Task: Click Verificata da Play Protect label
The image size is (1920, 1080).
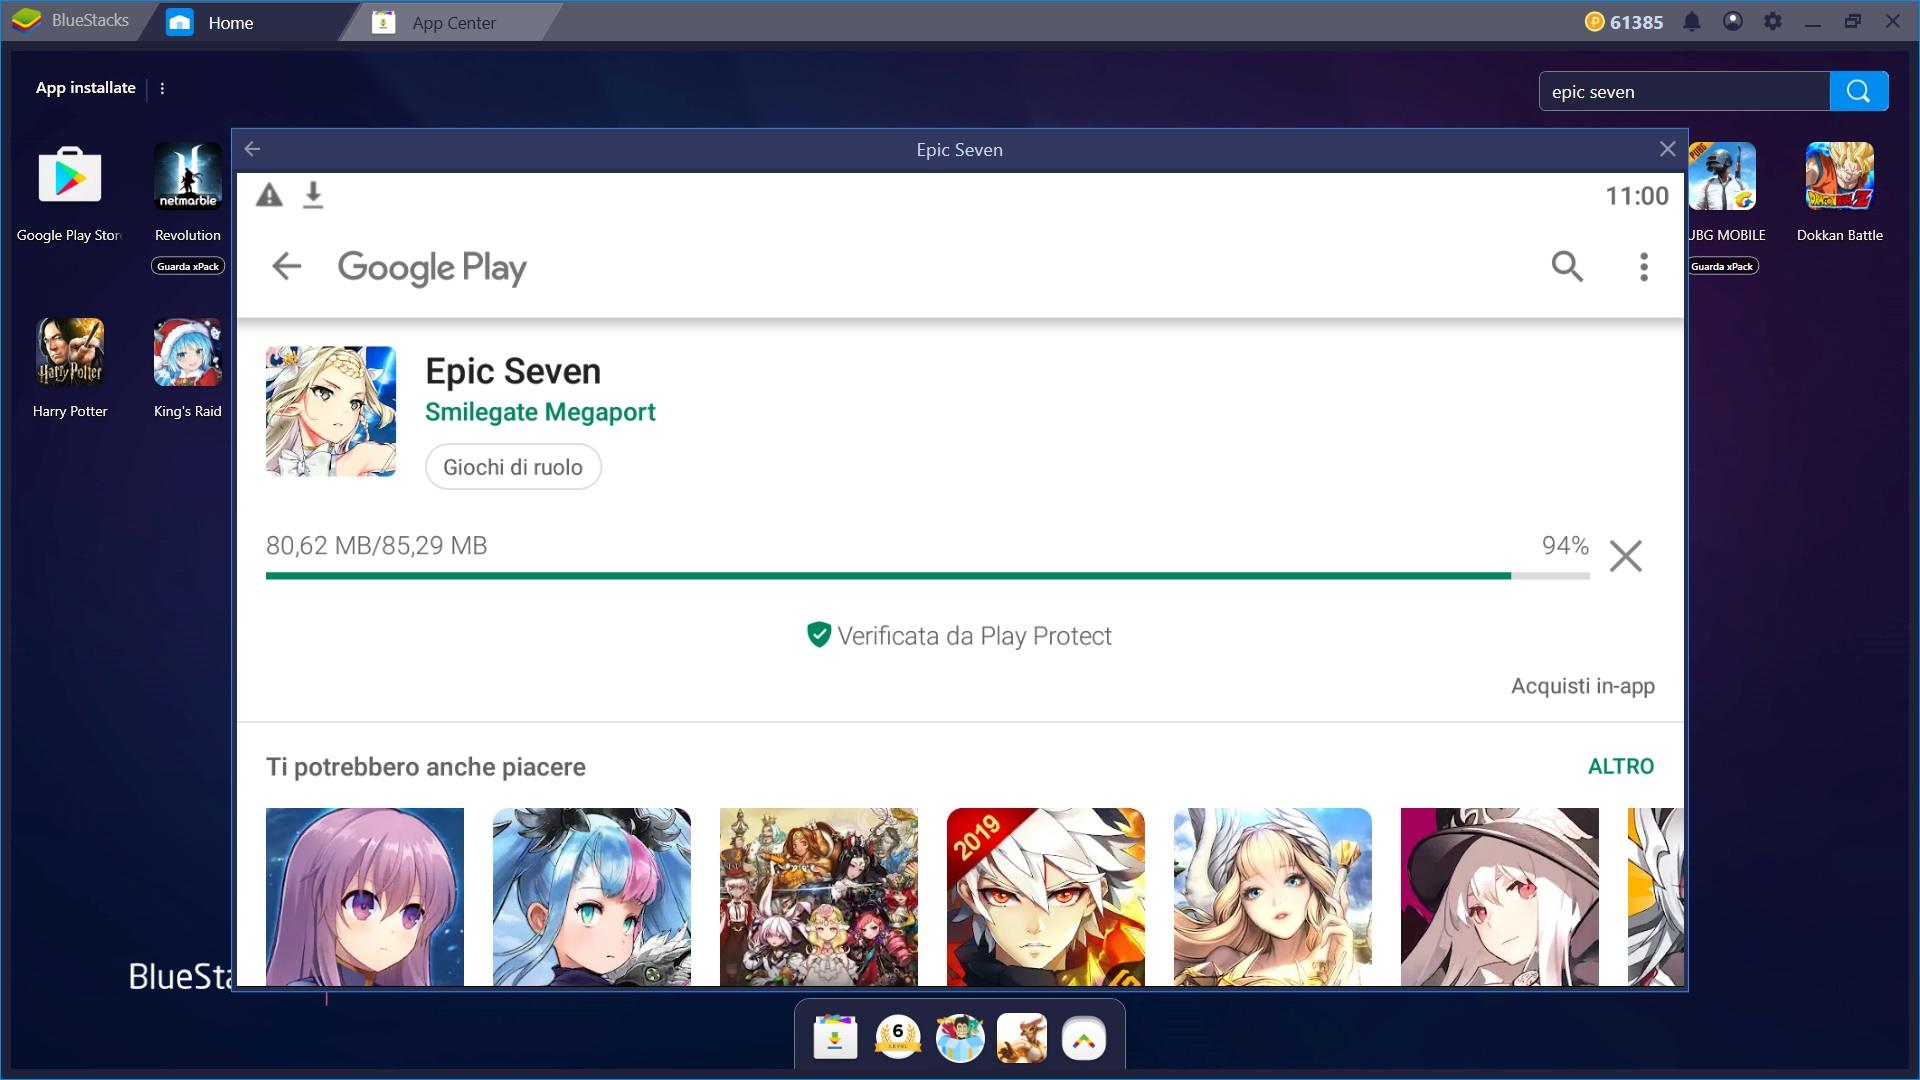Action: (959, 636)
